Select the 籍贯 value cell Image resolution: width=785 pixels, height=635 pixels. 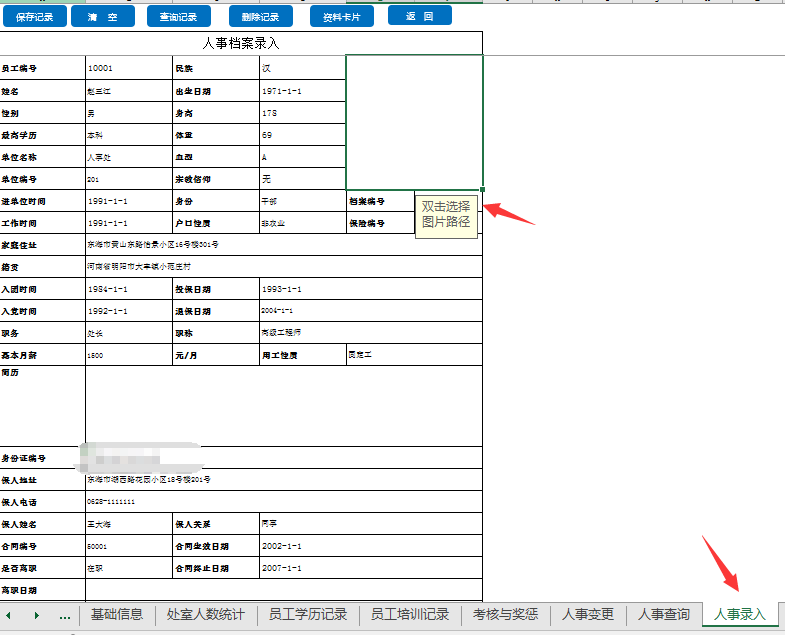pos(284,267)
